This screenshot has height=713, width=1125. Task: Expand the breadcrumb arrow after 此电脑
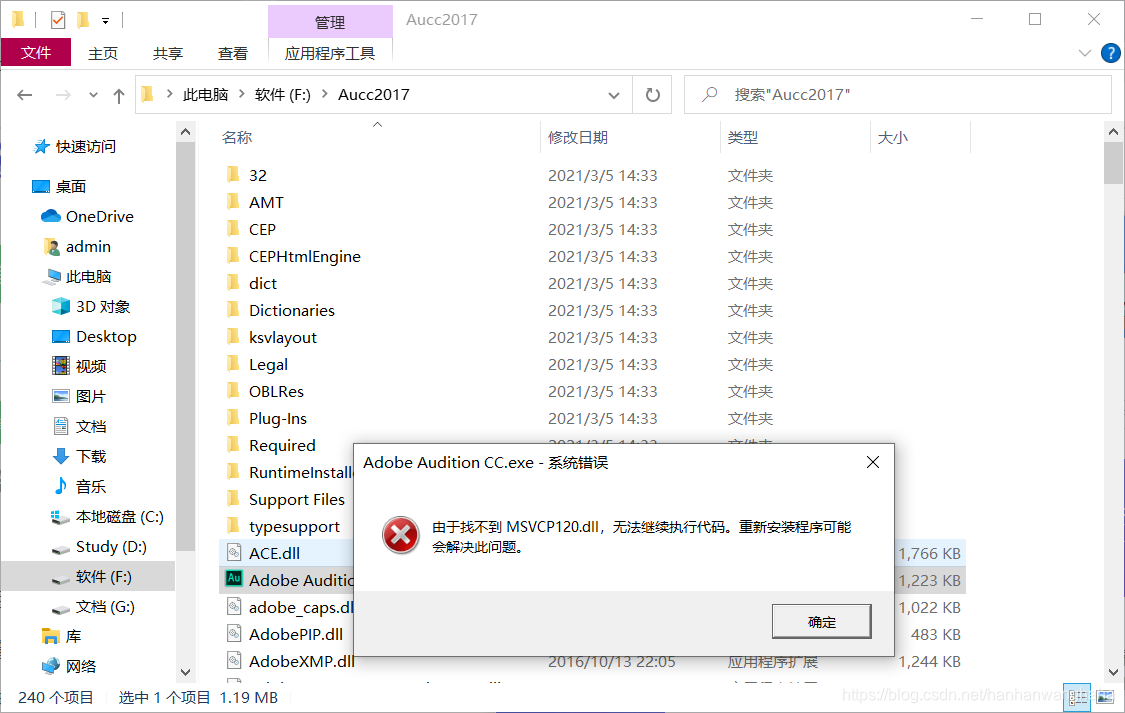[x=239, y=94]
